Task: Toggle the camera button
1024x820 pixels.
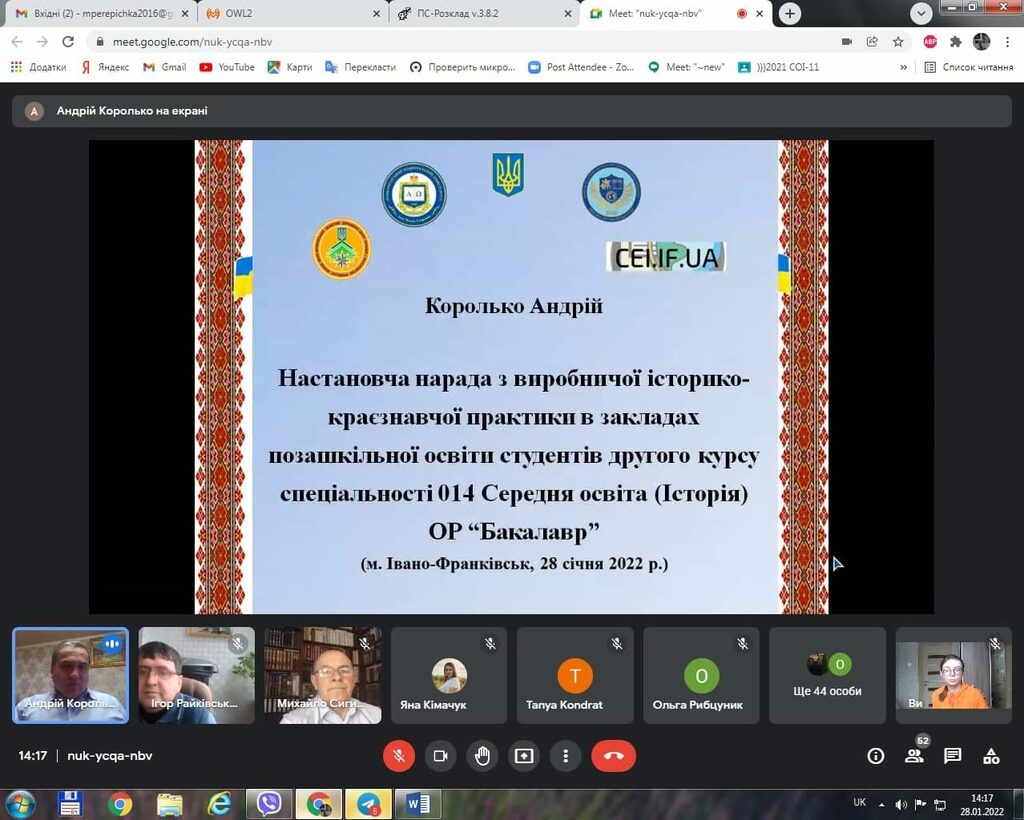Action: [440, 756]
